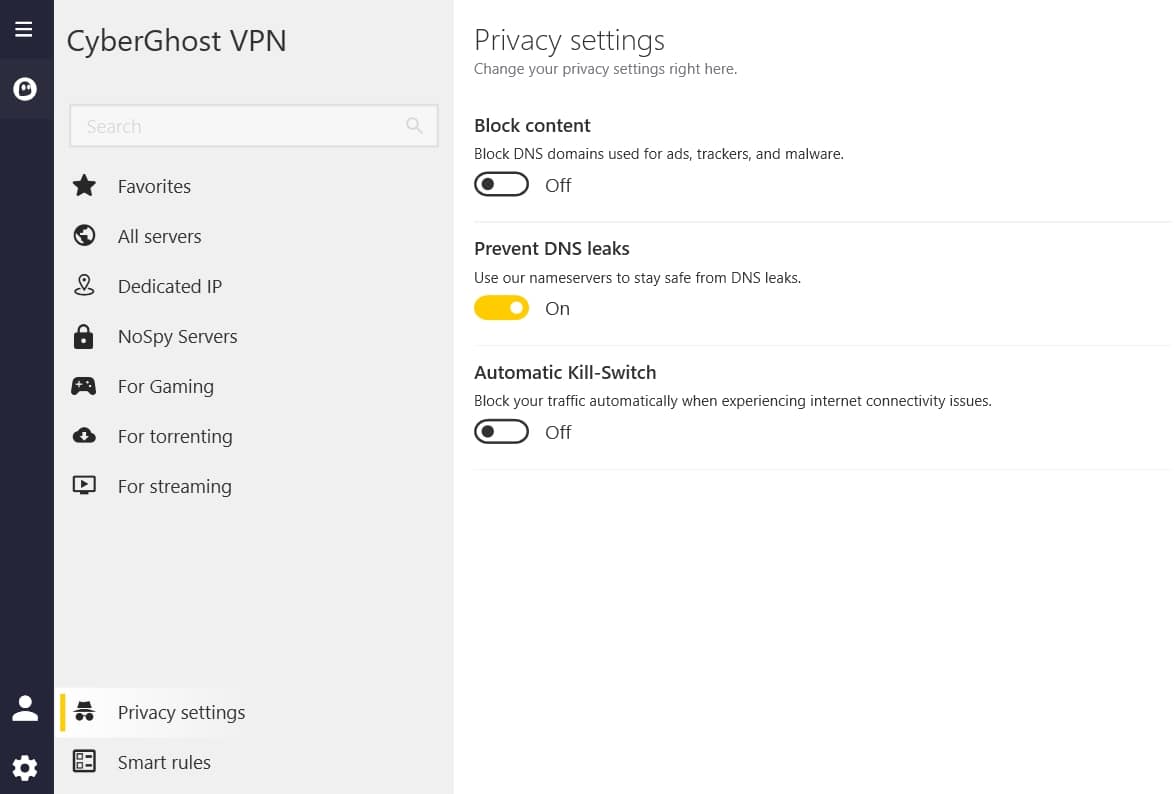Enable the Block content toggle
The height and width of the screenshot is (794, 1174).
tap(502, 184)
